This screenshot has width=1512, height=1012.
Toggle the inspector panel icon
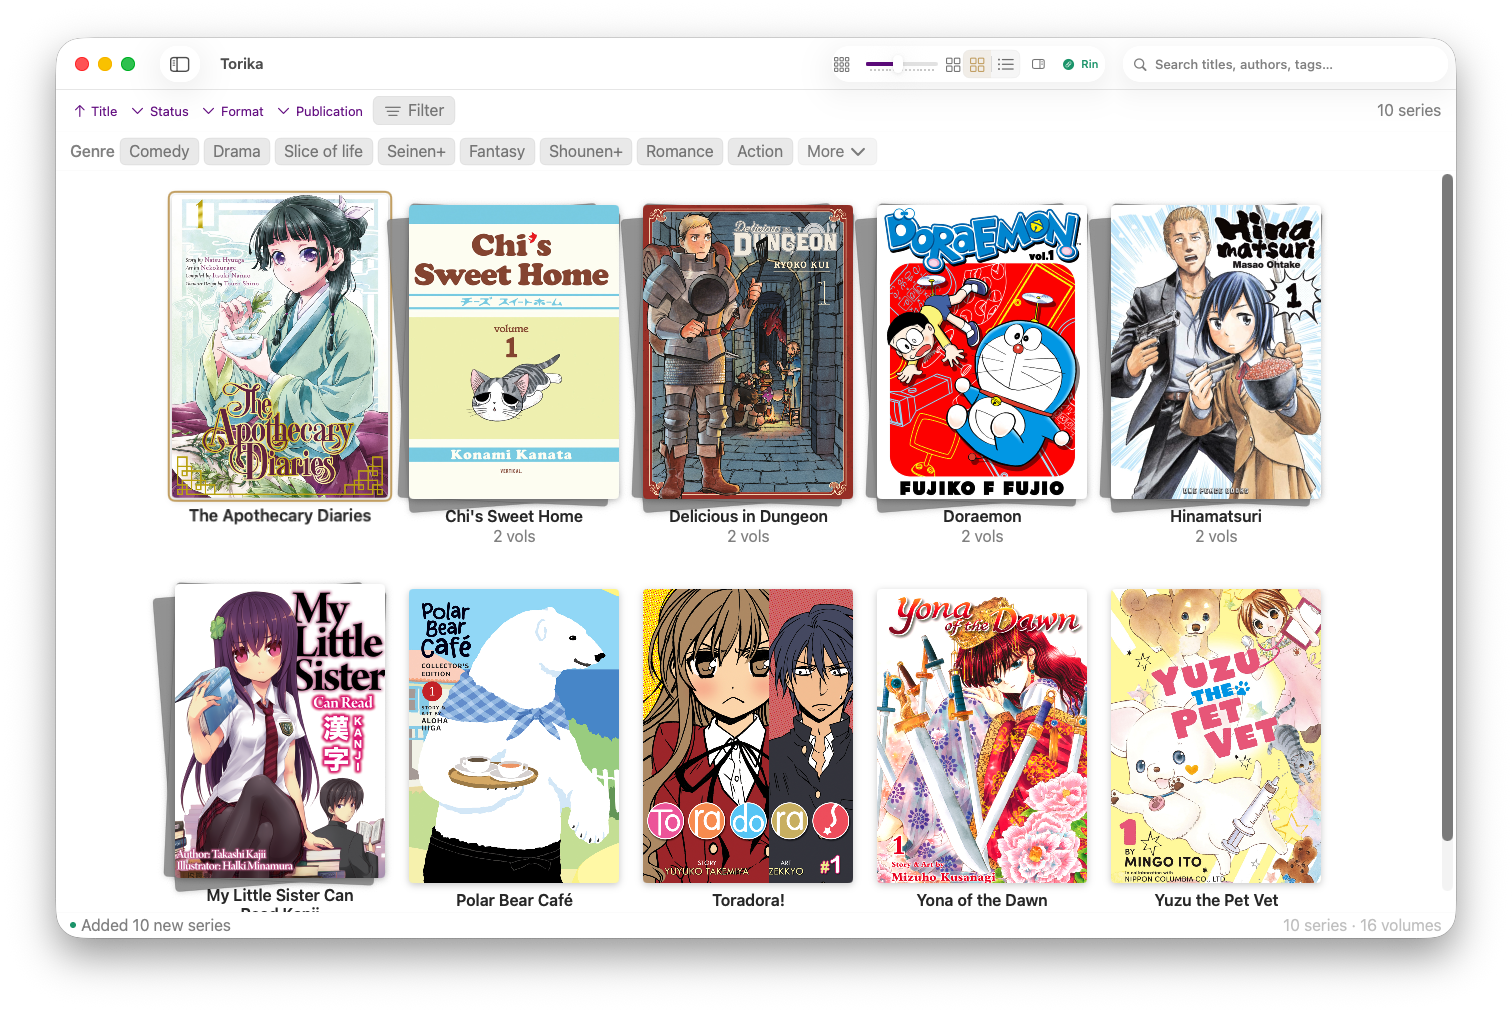(1039, 64)
